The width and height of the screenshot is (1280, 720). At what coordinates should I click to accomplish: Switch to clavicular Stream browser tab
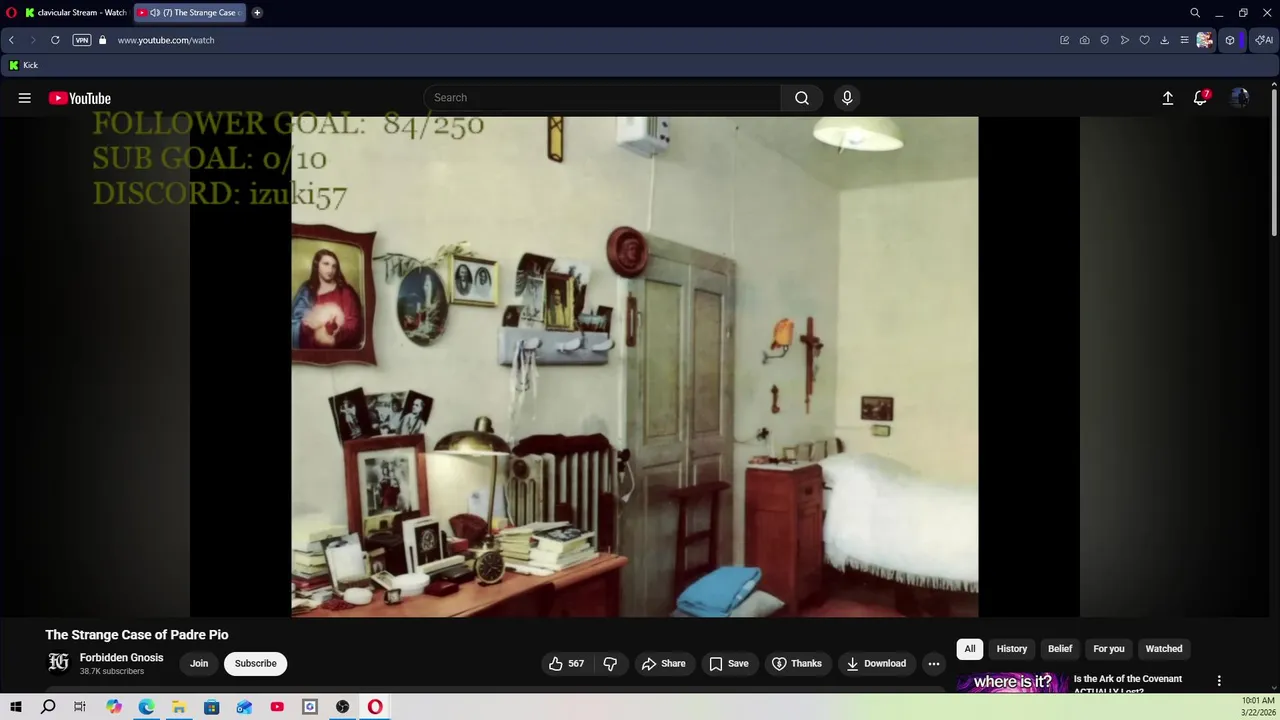click(76, 12)
